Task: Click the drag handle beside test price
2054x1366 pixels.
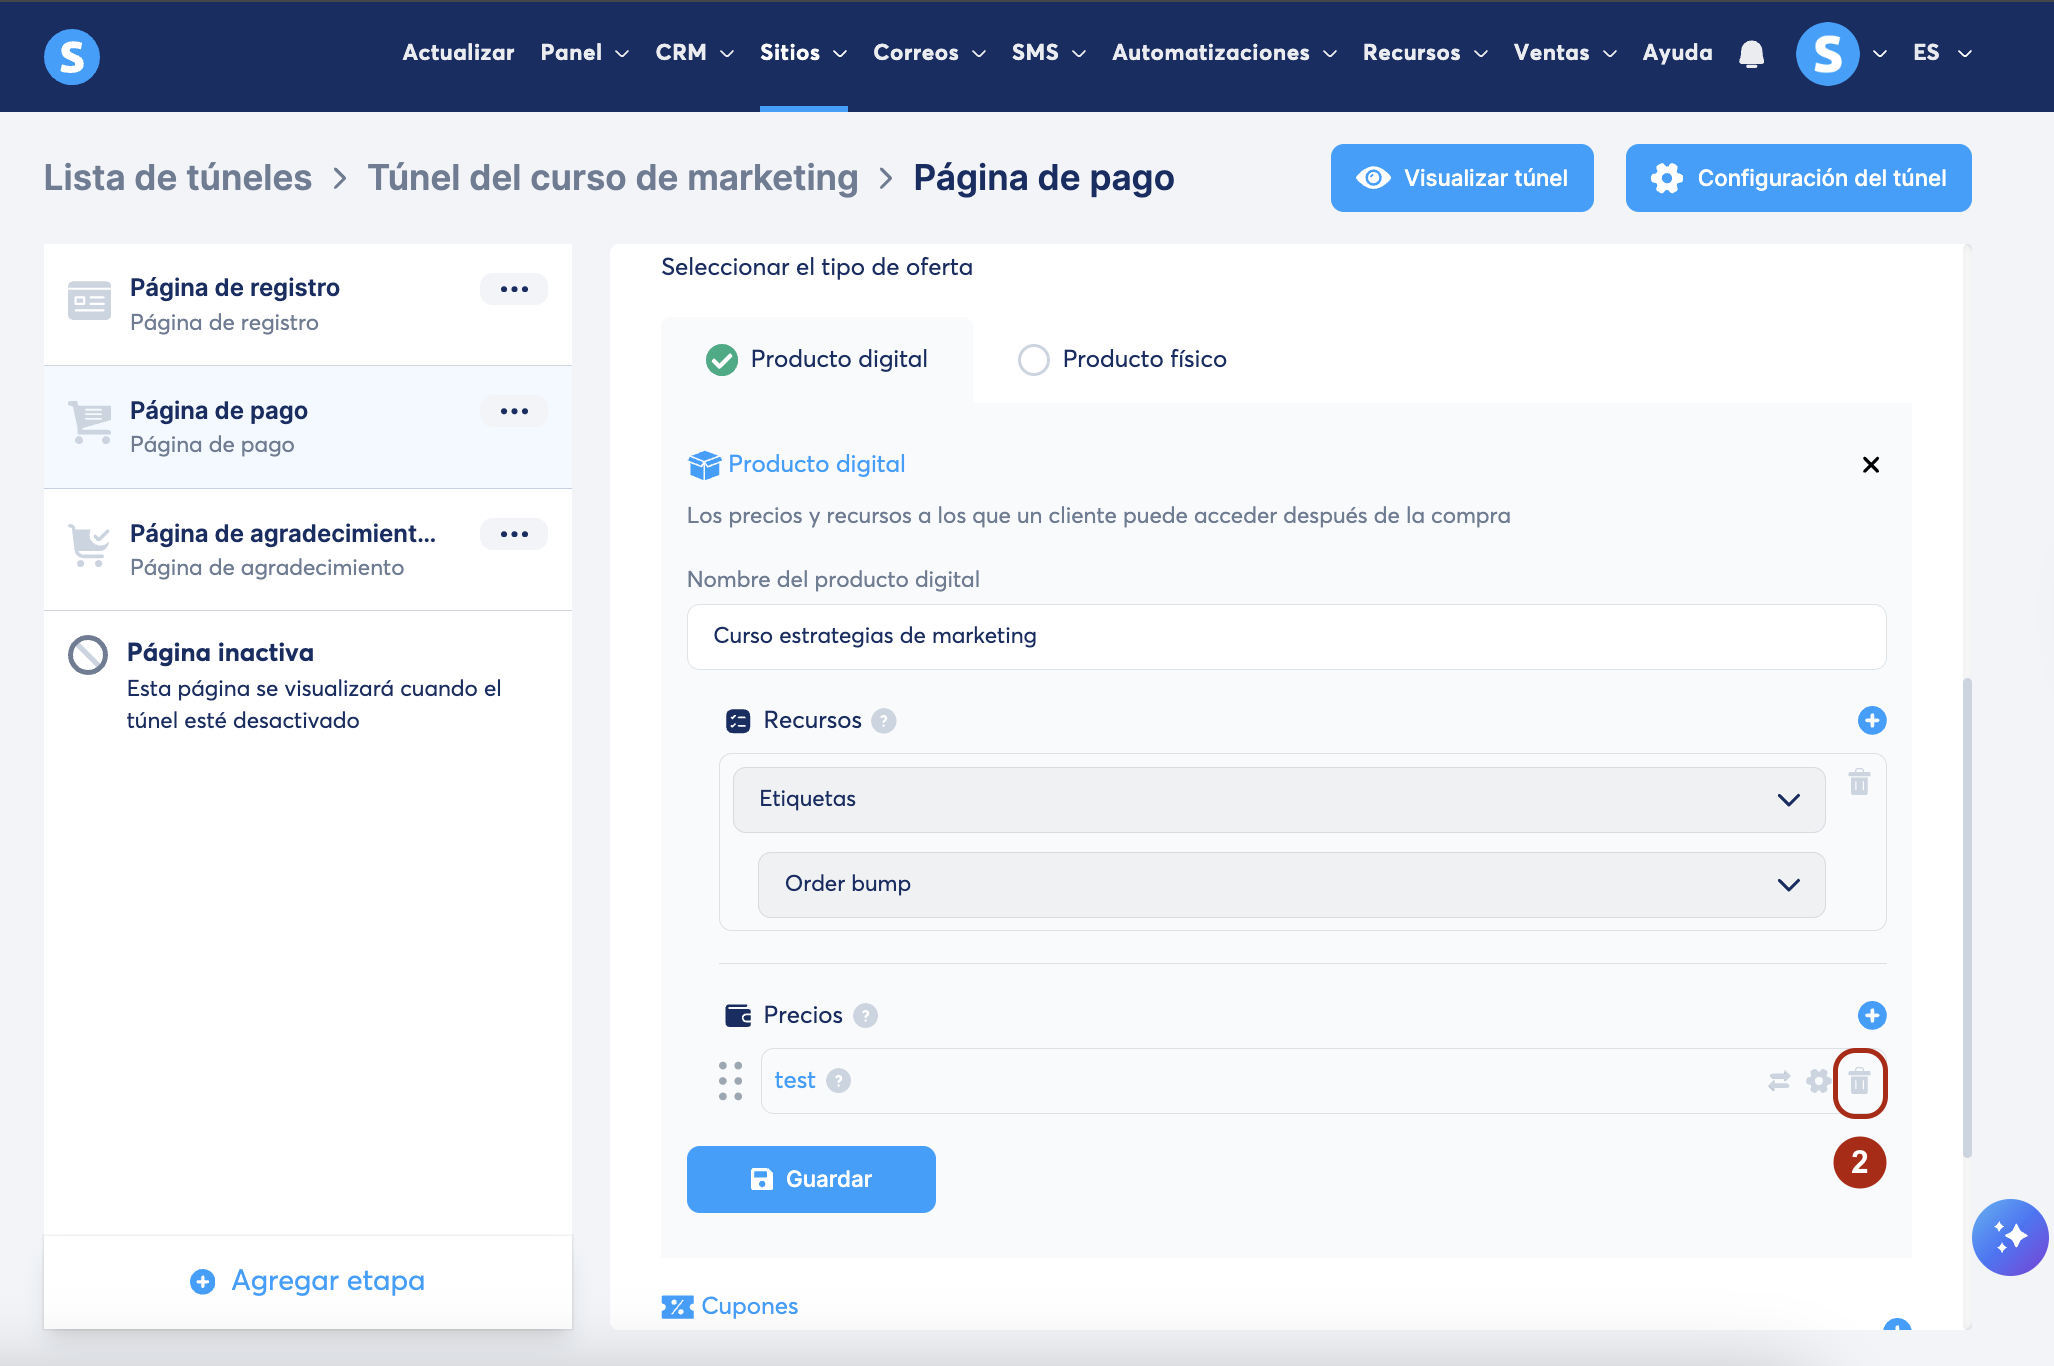Action: click(731, 1081)
